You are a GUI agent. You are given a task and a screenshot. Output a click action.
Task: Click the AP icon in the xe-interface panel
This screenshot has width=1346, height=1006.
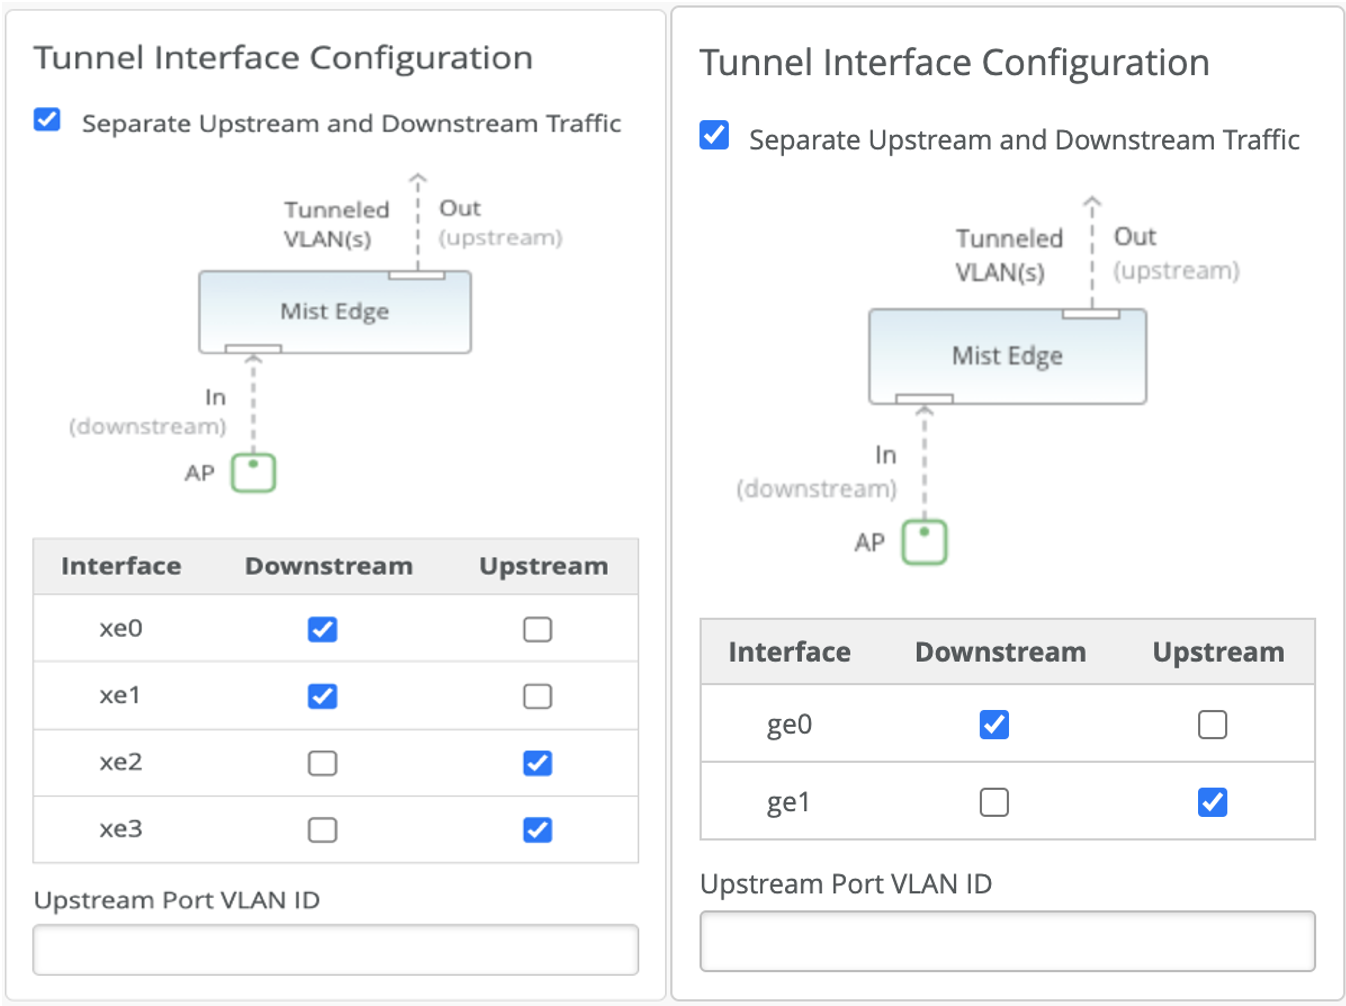(x=253, y=472)
